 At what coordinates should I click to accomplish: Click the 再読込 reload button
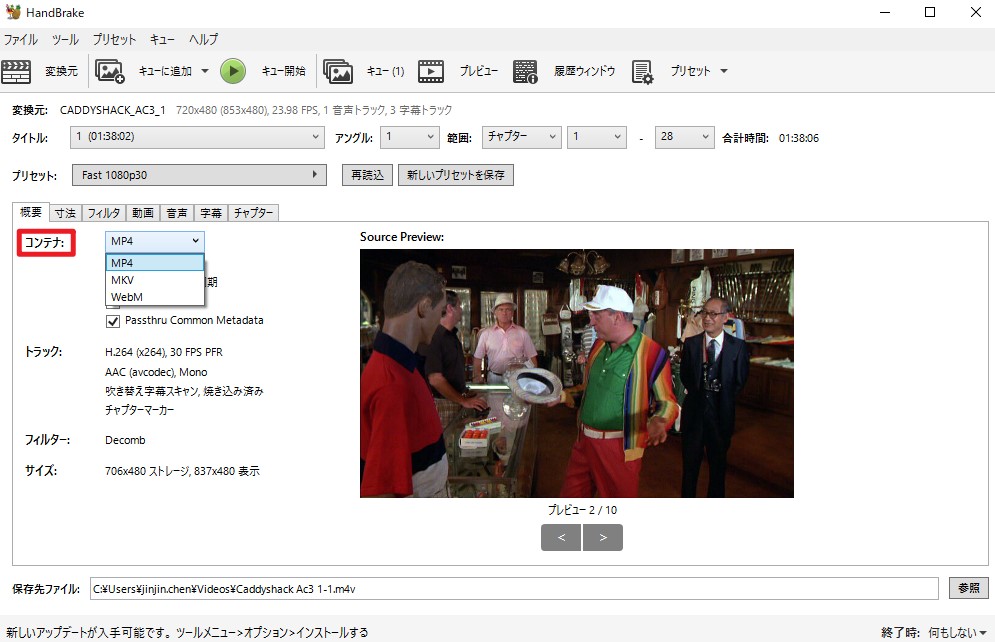pyautogui.click(x=367, y=175)
